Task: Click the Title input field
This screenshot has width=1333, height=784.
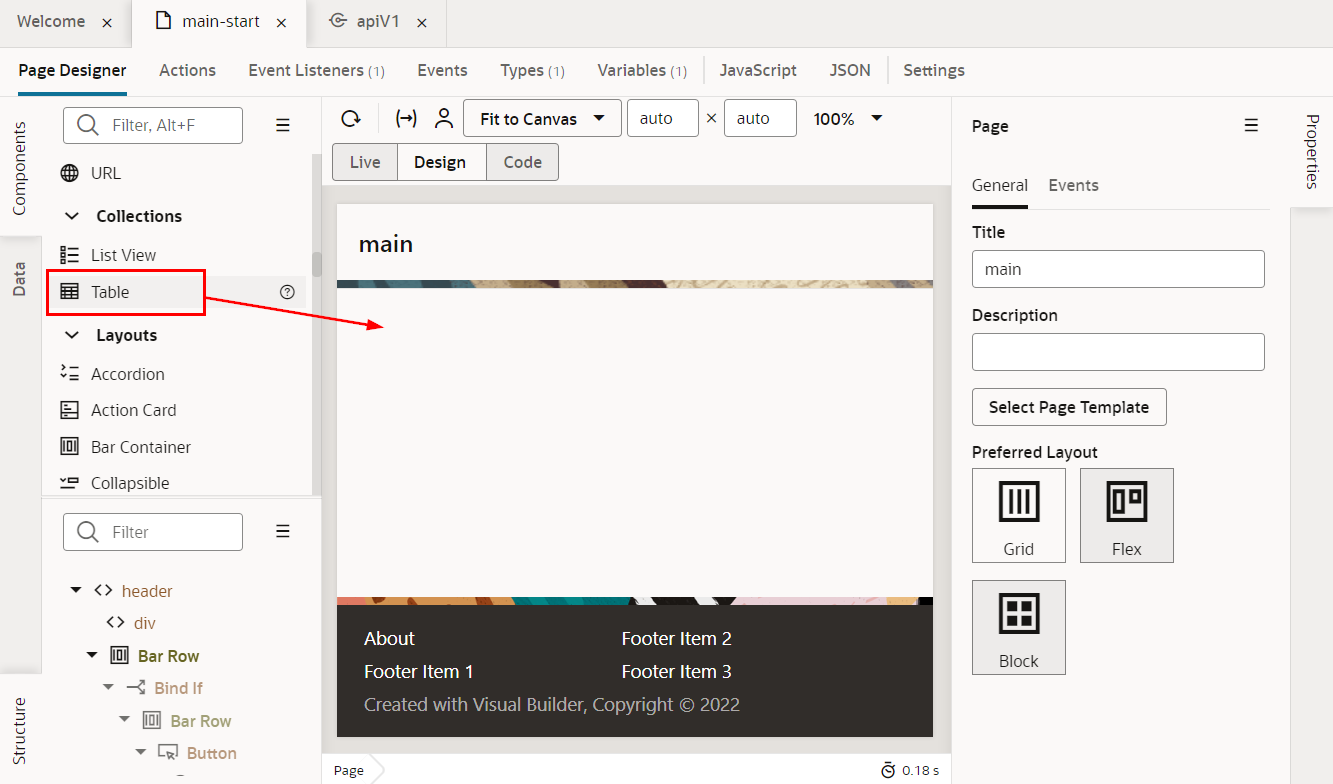Action: click(1117, 269)
